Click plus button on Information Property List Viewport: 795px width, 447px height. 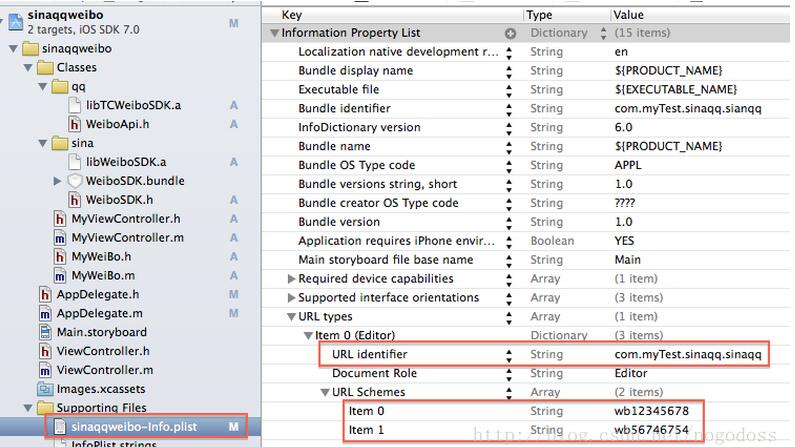pyautogui.click(x=510, y=33)
